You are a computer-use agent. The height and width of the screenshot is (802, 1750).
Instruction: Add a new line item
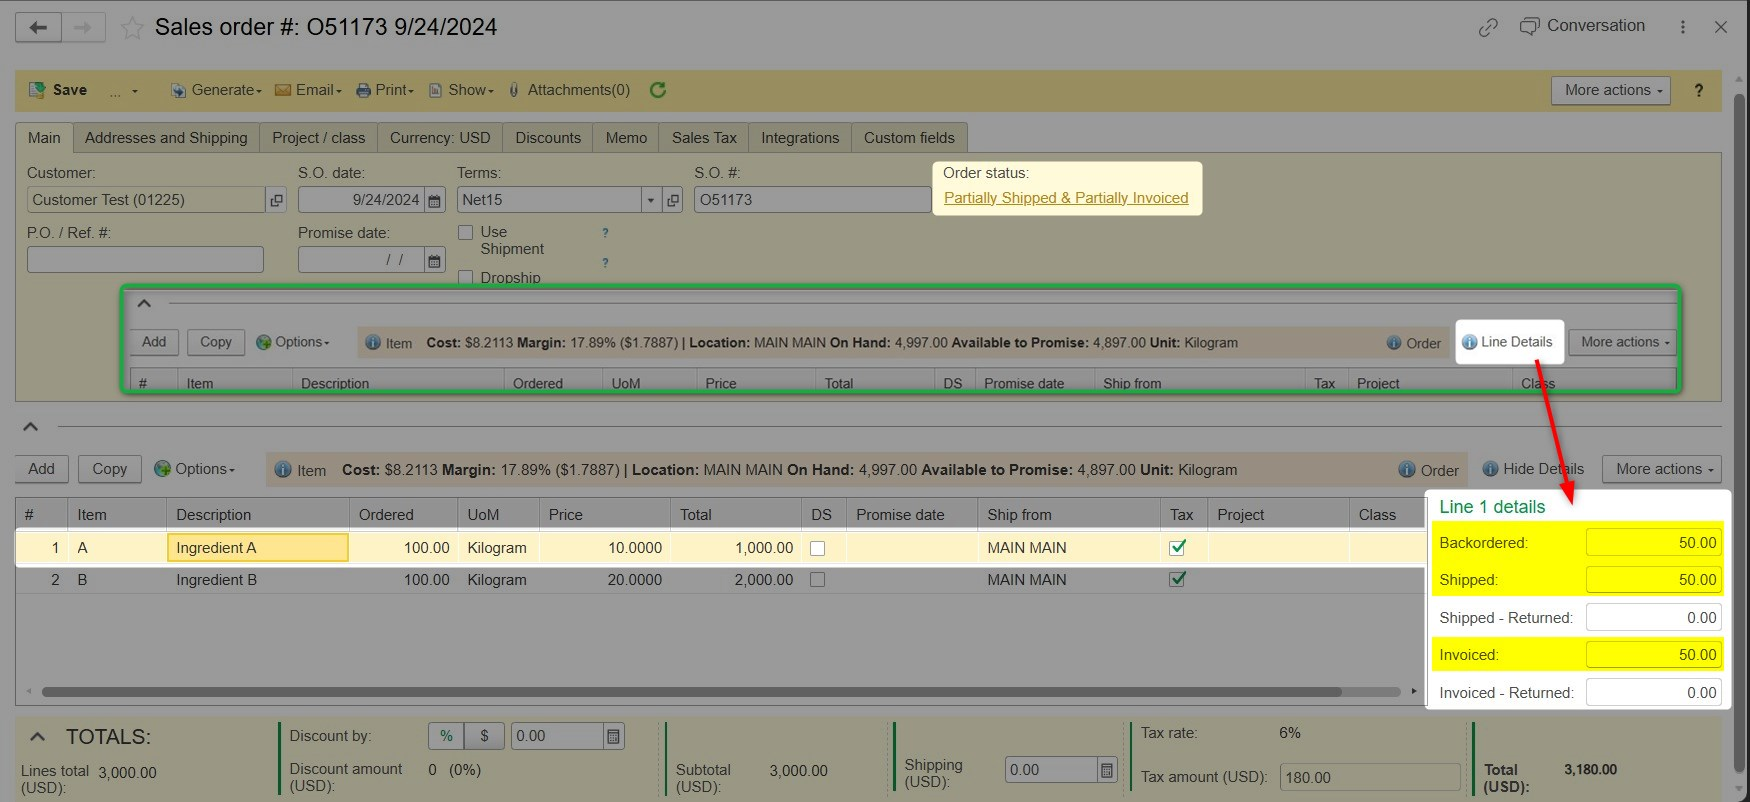pyautogui.click(x=42, y=469)
